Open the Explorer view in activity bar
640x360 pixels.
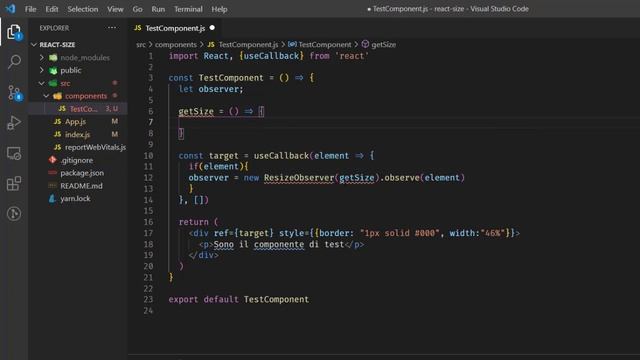tap(14, 32)
